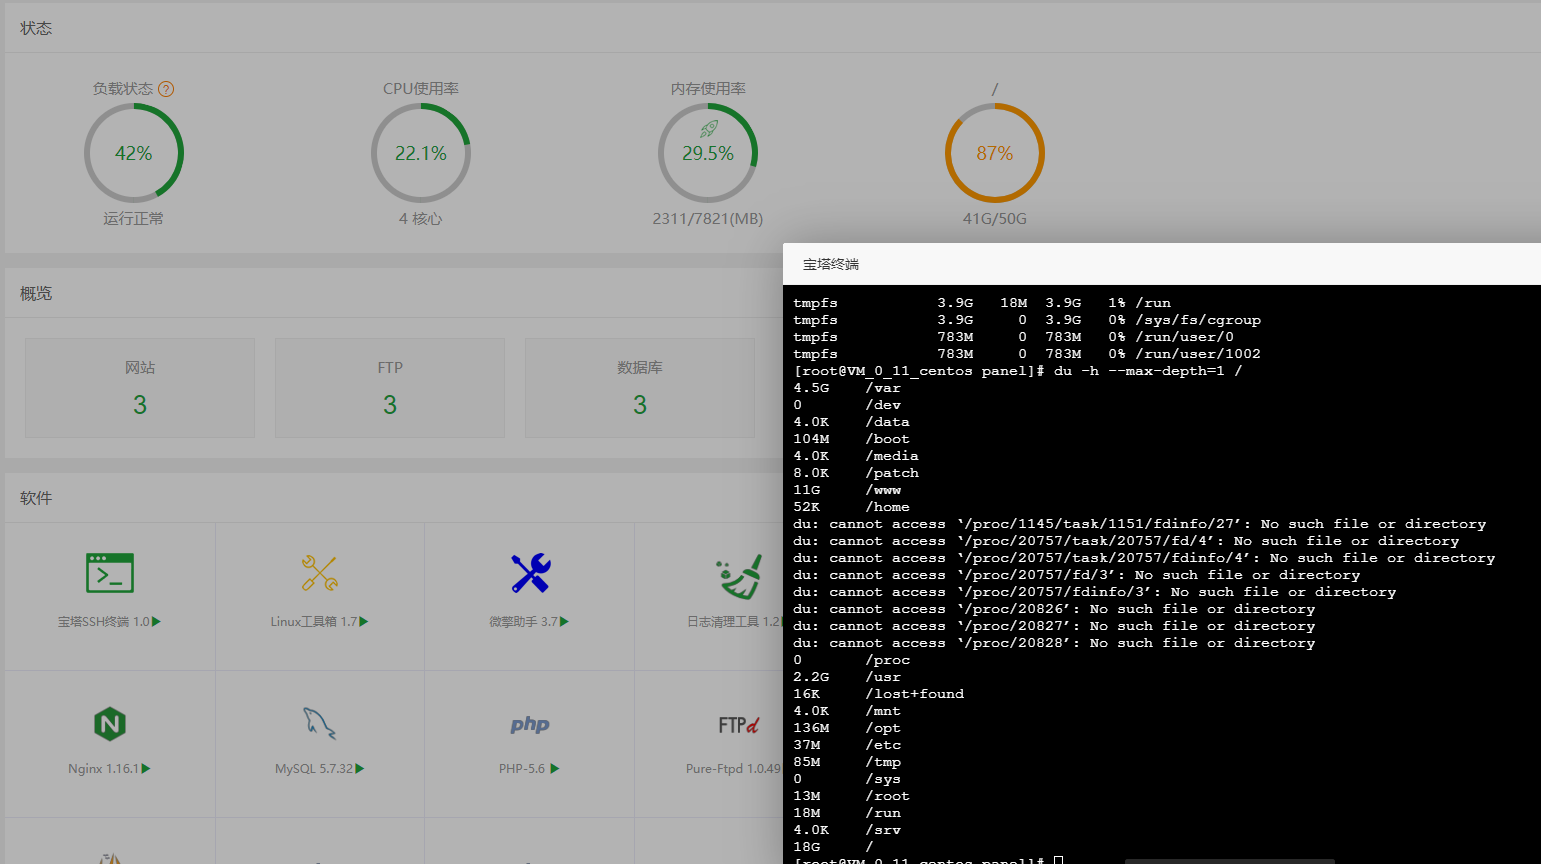
Task: Click the 136M /opt terminal line
Action: pyautogui.click(x=847, y=728)
